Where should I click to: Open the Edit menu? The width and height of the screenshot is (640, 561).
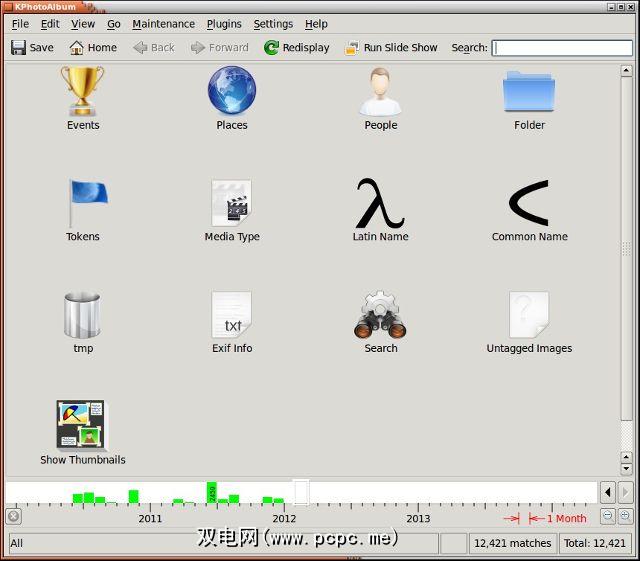click(50, 24)
